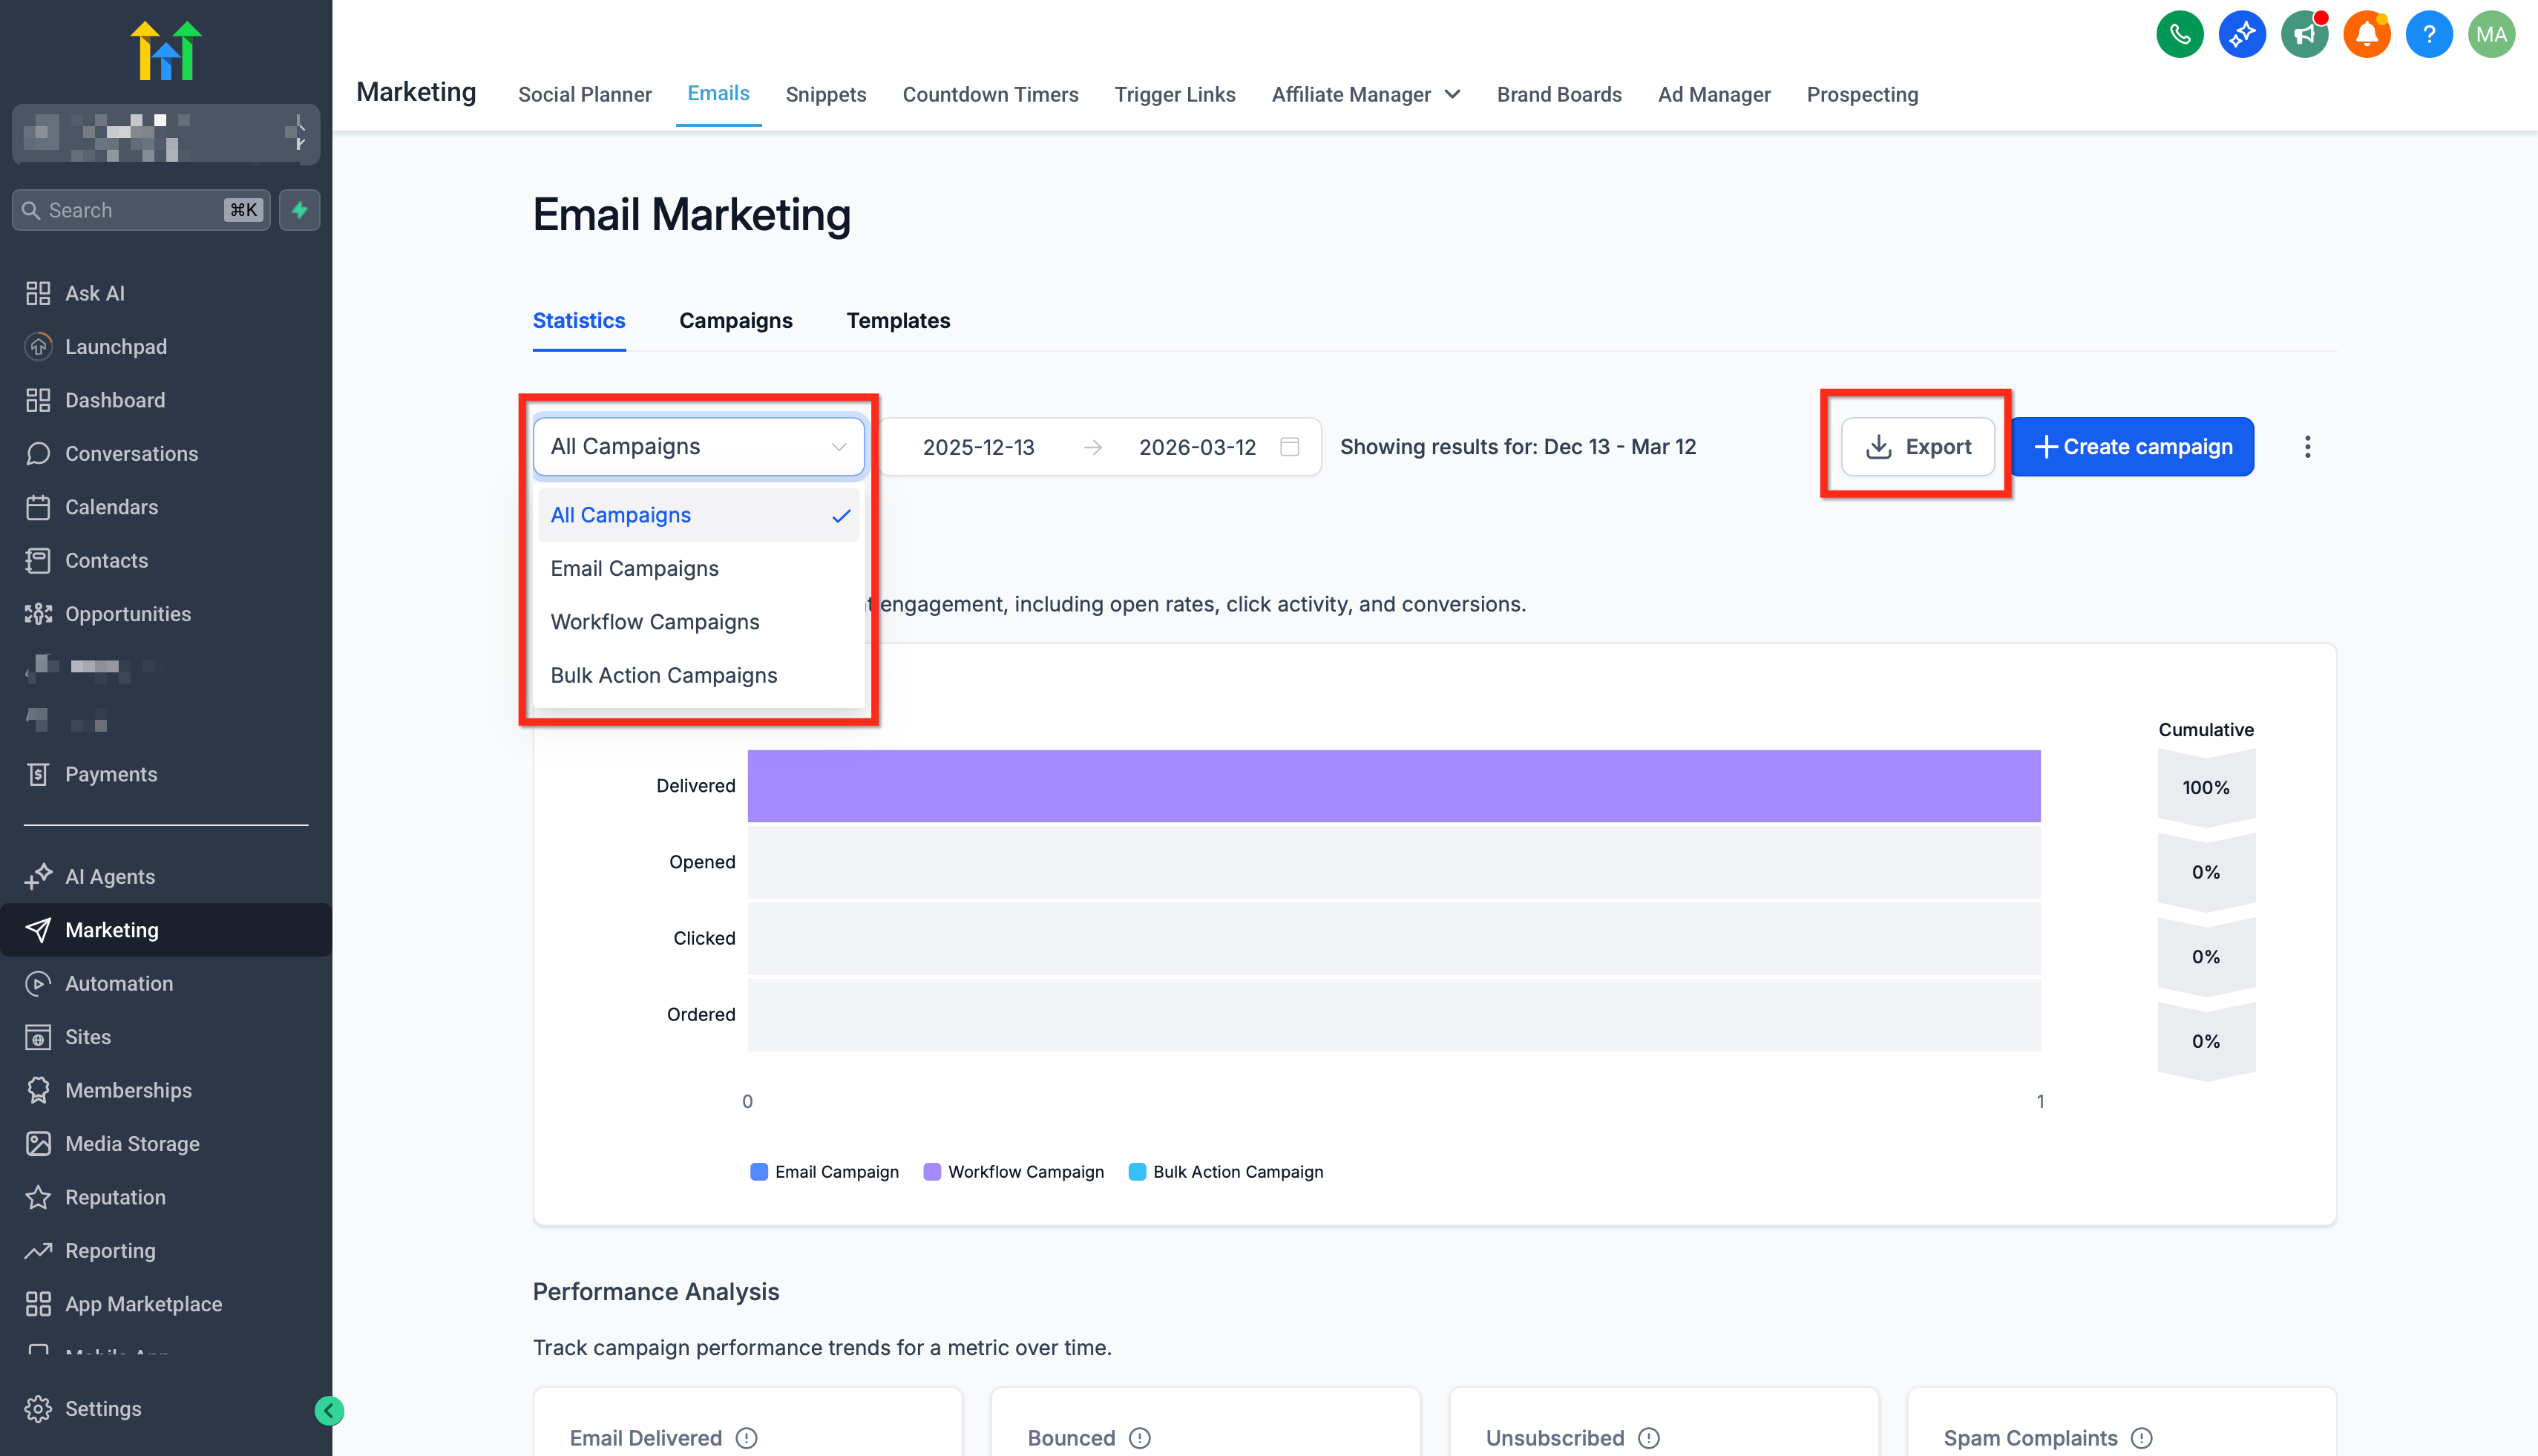Open the three-dot more options menu
The image size is (2538, 1456).
click(2307, 447)
